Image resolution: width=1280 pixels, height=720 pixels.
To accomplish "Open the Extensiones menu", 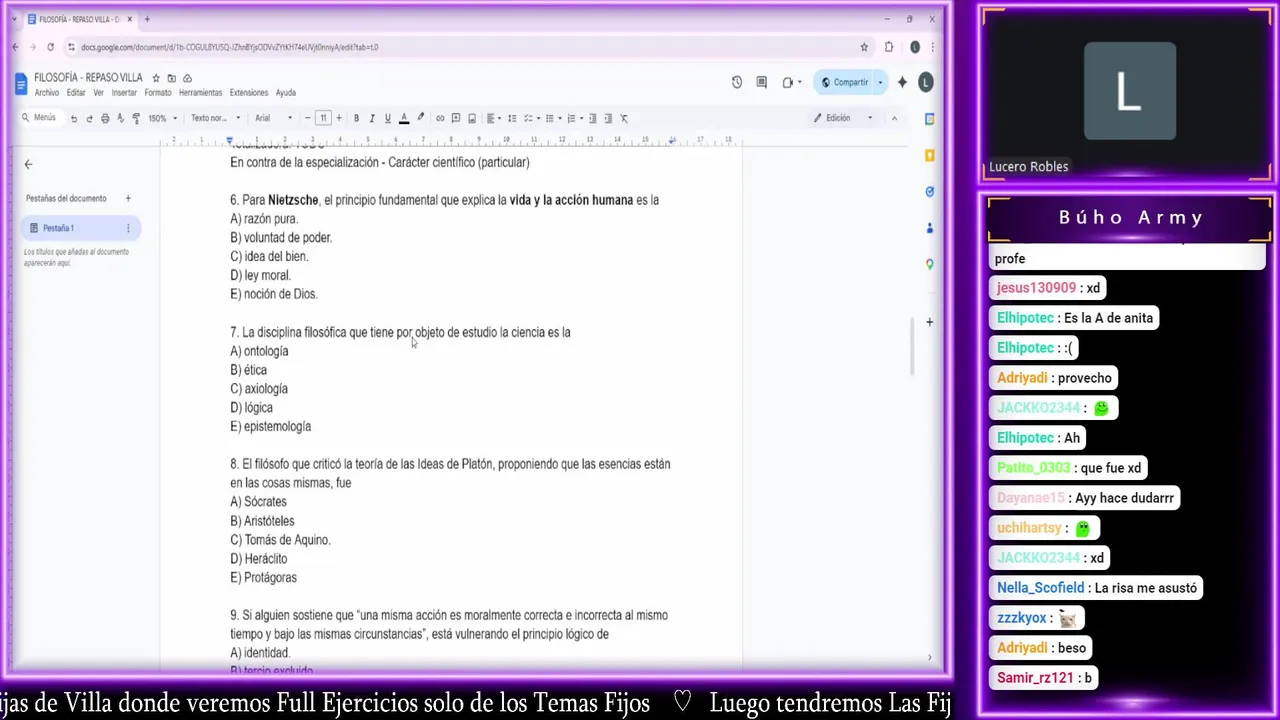I will pos(249,93).
